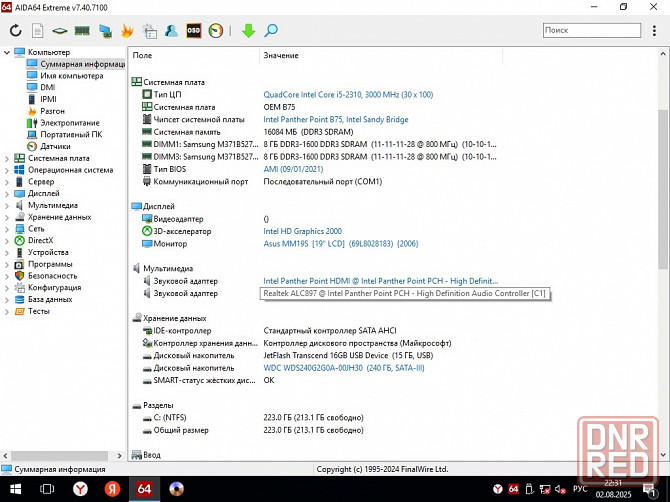Click the green download arrow icon
Screen dimensions: 670x502
tap(248, 30)
